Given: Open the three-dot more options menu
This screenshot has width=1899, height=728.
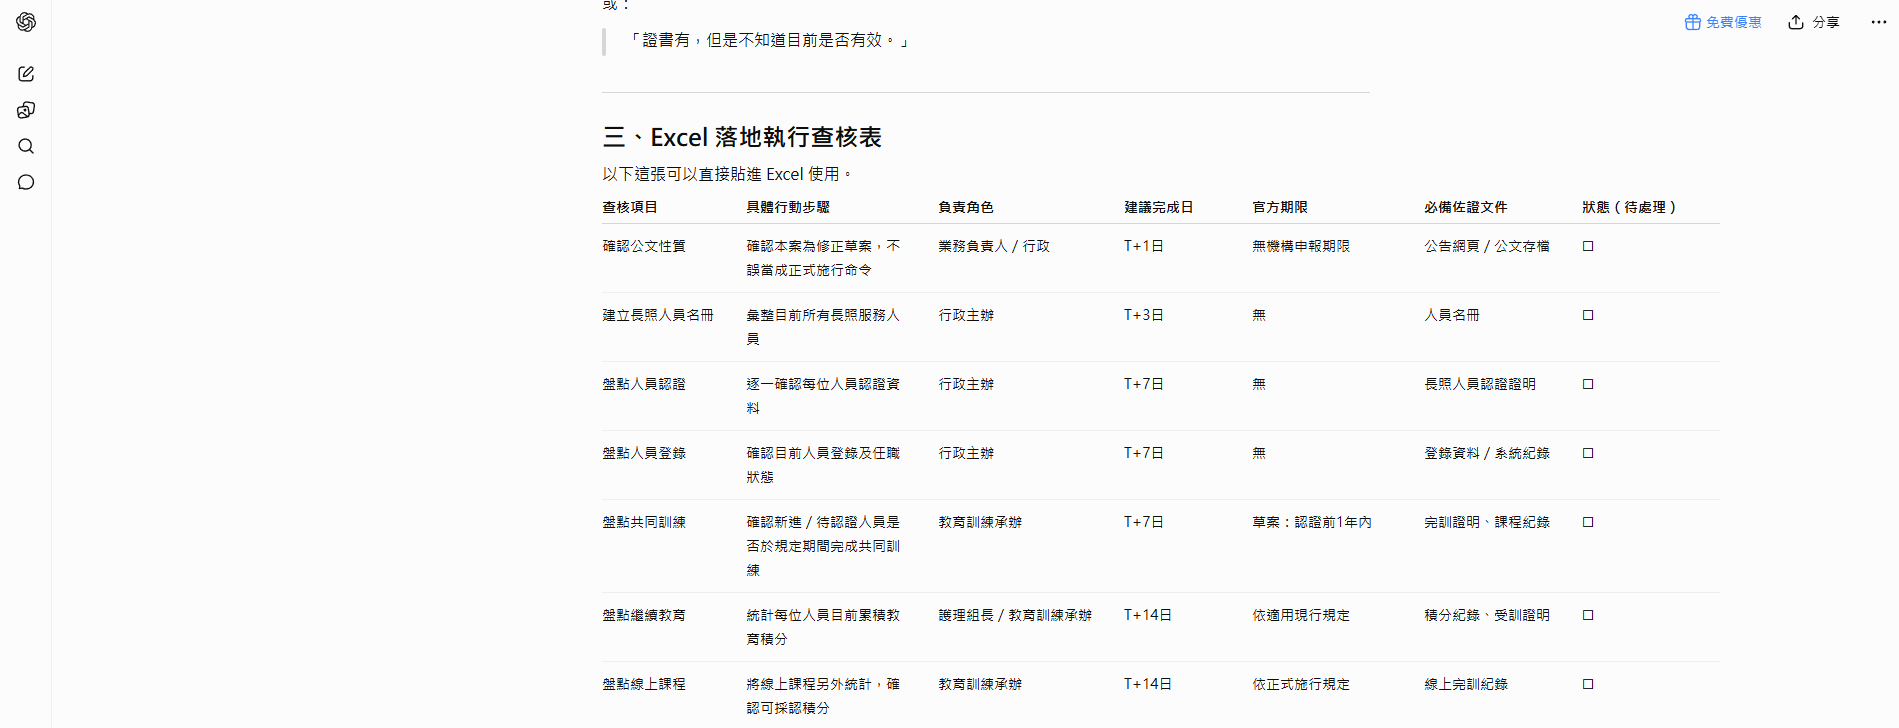Looking at the screenshot, I should click(1878, 22).
